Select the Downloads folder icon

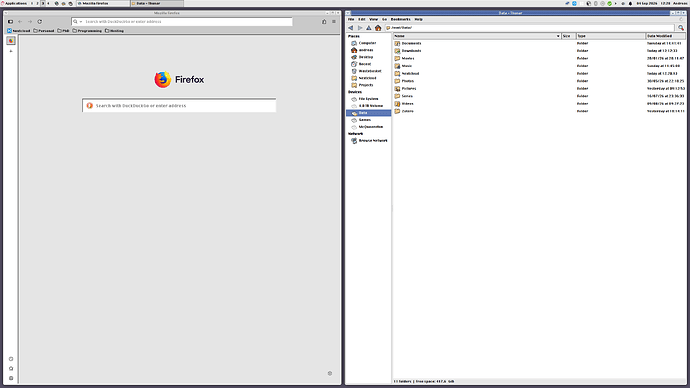pos(397,51)
